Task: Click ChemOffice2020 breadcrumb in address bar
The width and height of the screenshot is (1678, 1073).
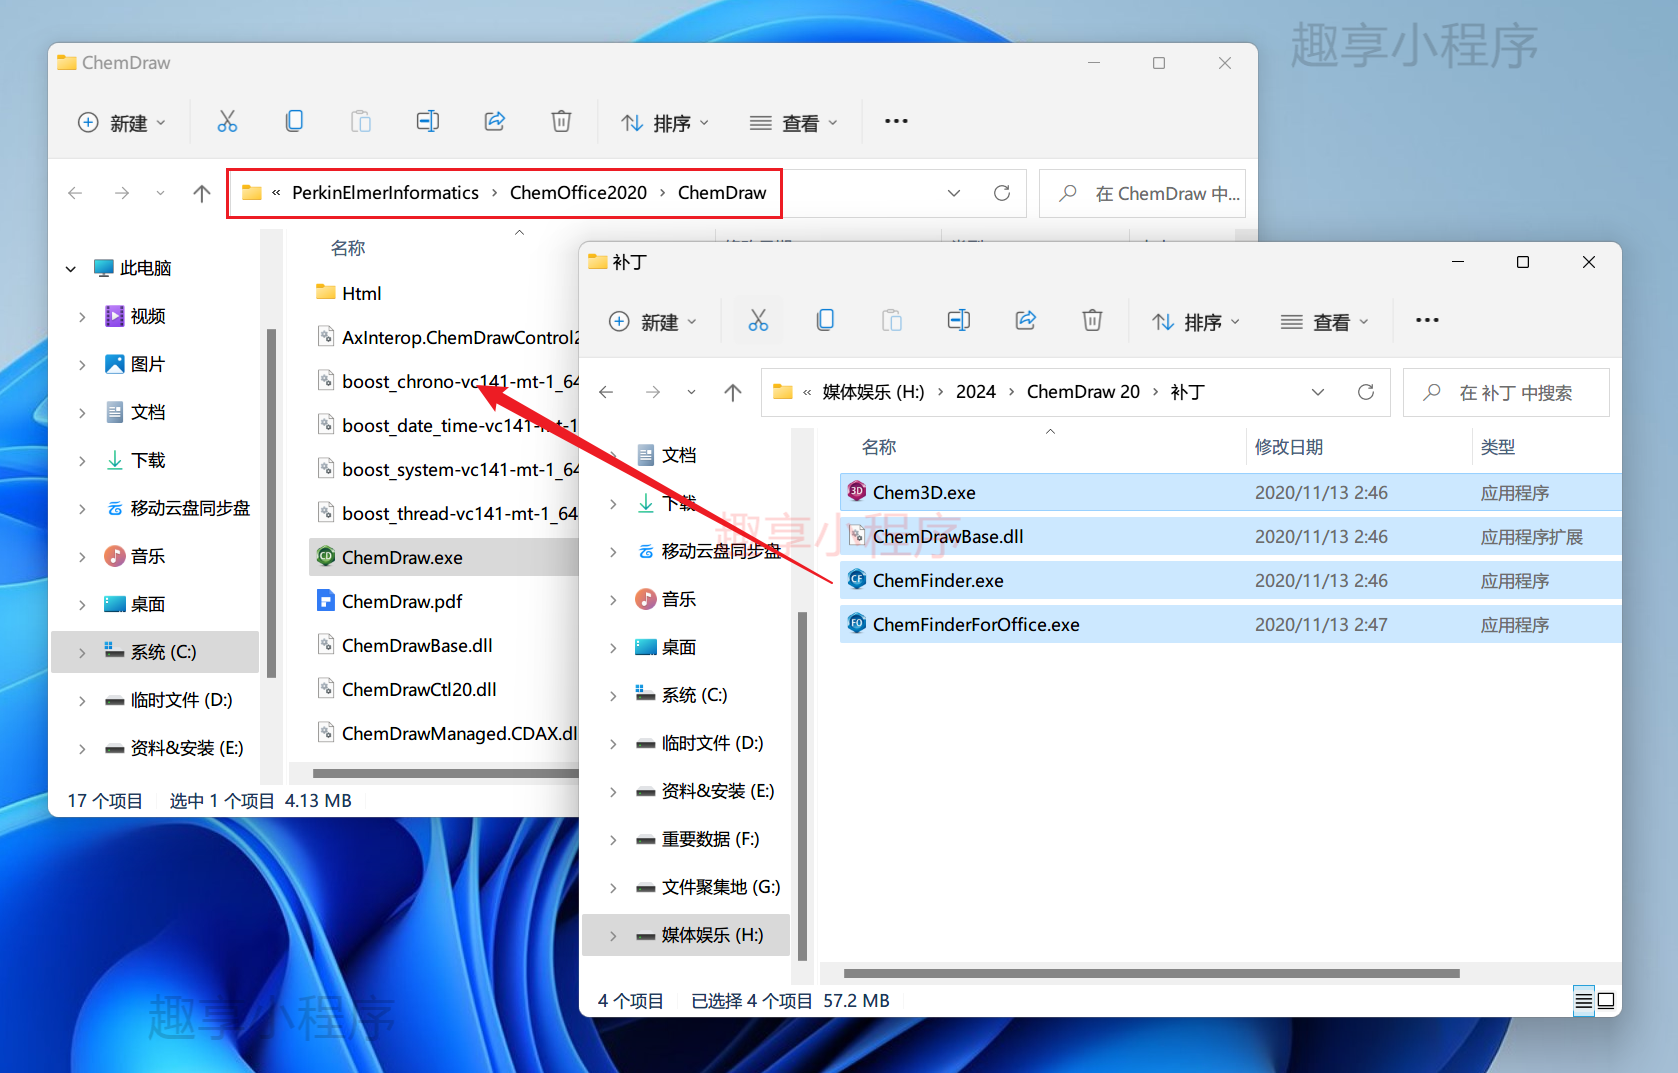Action: pos(578,193)
